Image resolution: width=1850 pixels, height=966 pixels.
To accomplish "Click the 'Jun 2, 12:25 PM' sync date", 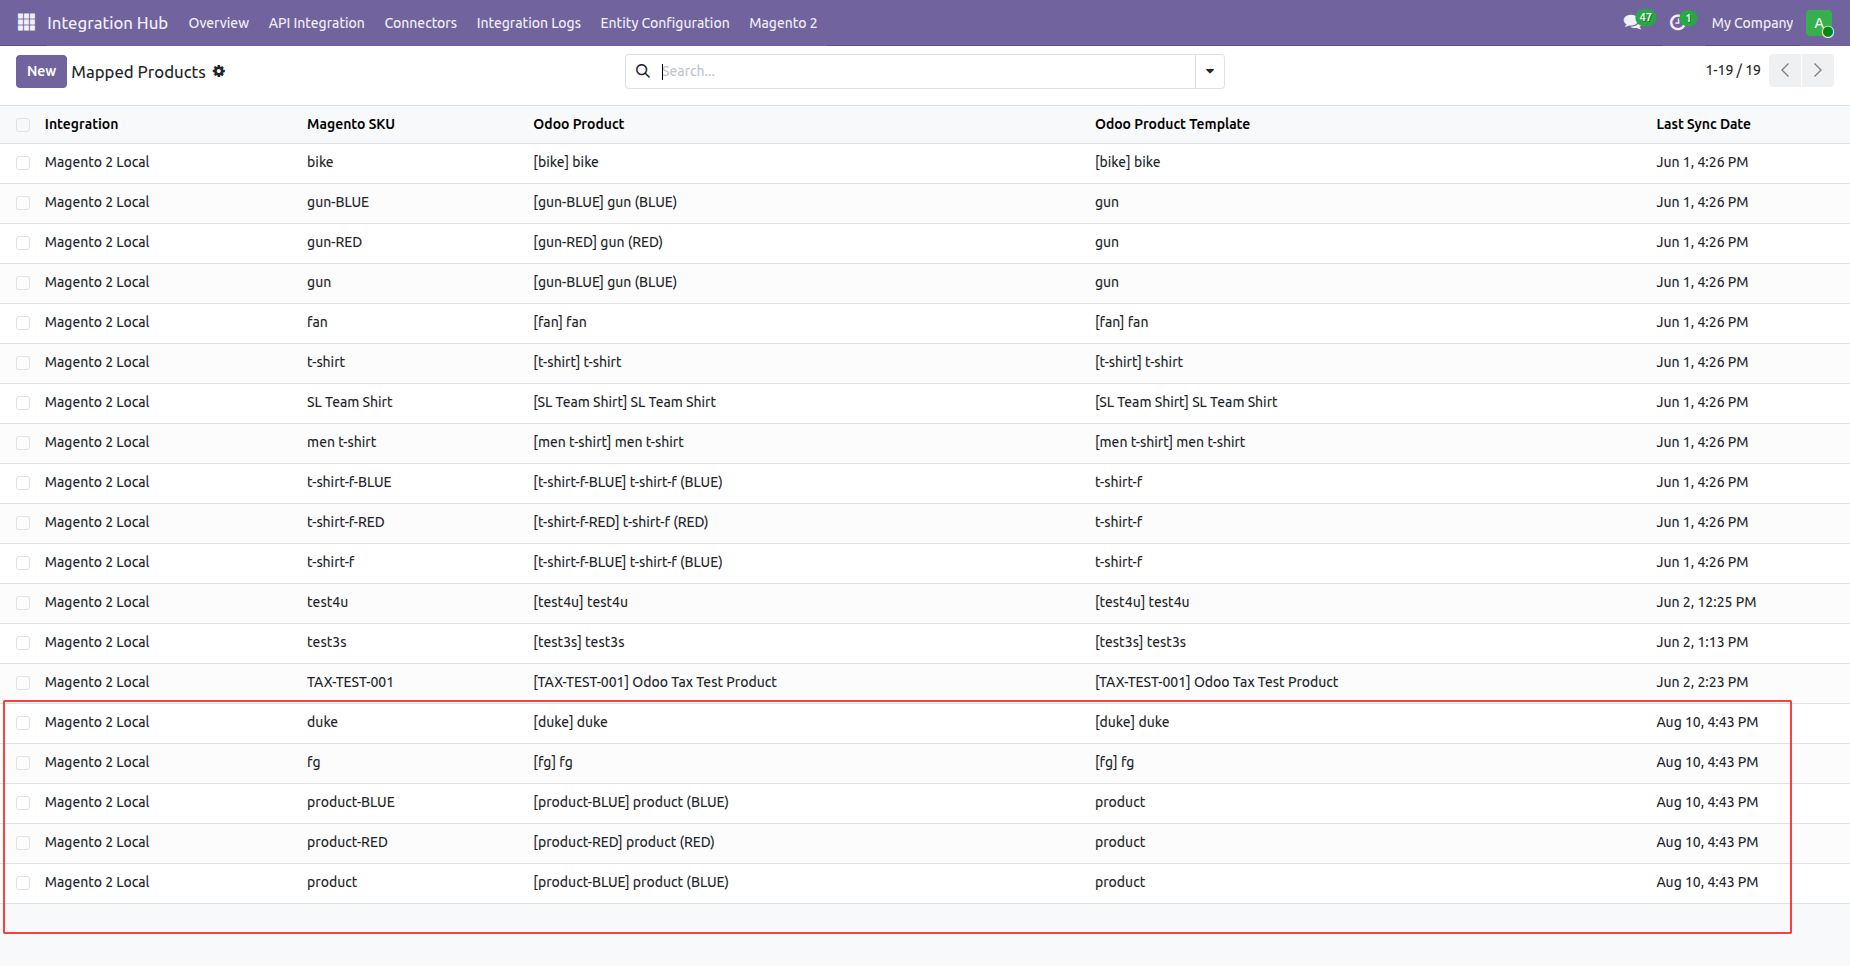I will [x=1706, y=602].
